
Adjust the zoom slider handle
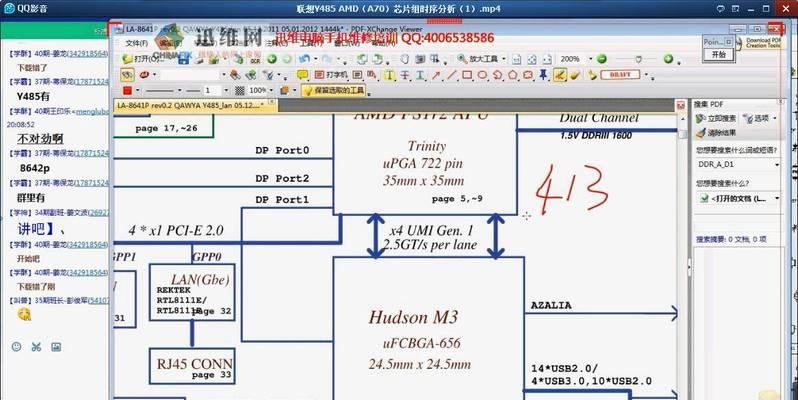click(639, 59)
